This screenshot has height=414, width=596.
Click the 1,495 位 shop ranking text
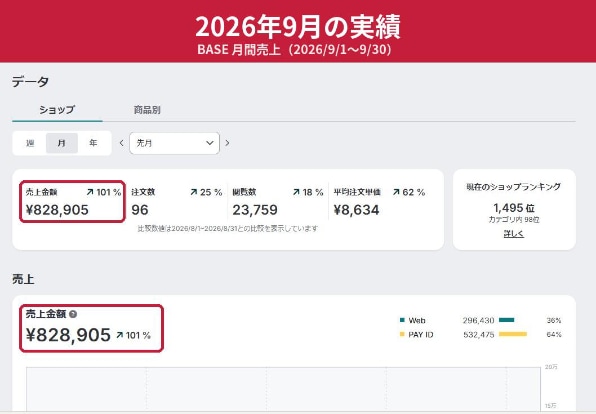(x=514, y=208)
